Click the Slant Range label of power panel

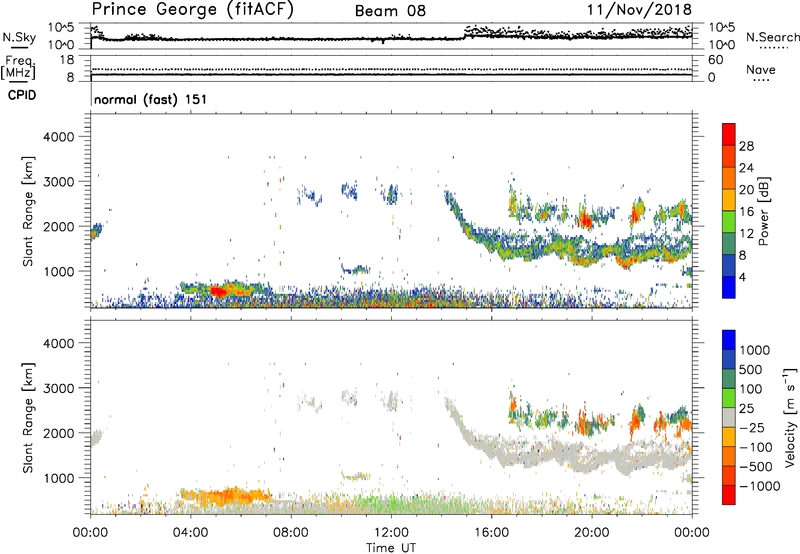point(28,211)
